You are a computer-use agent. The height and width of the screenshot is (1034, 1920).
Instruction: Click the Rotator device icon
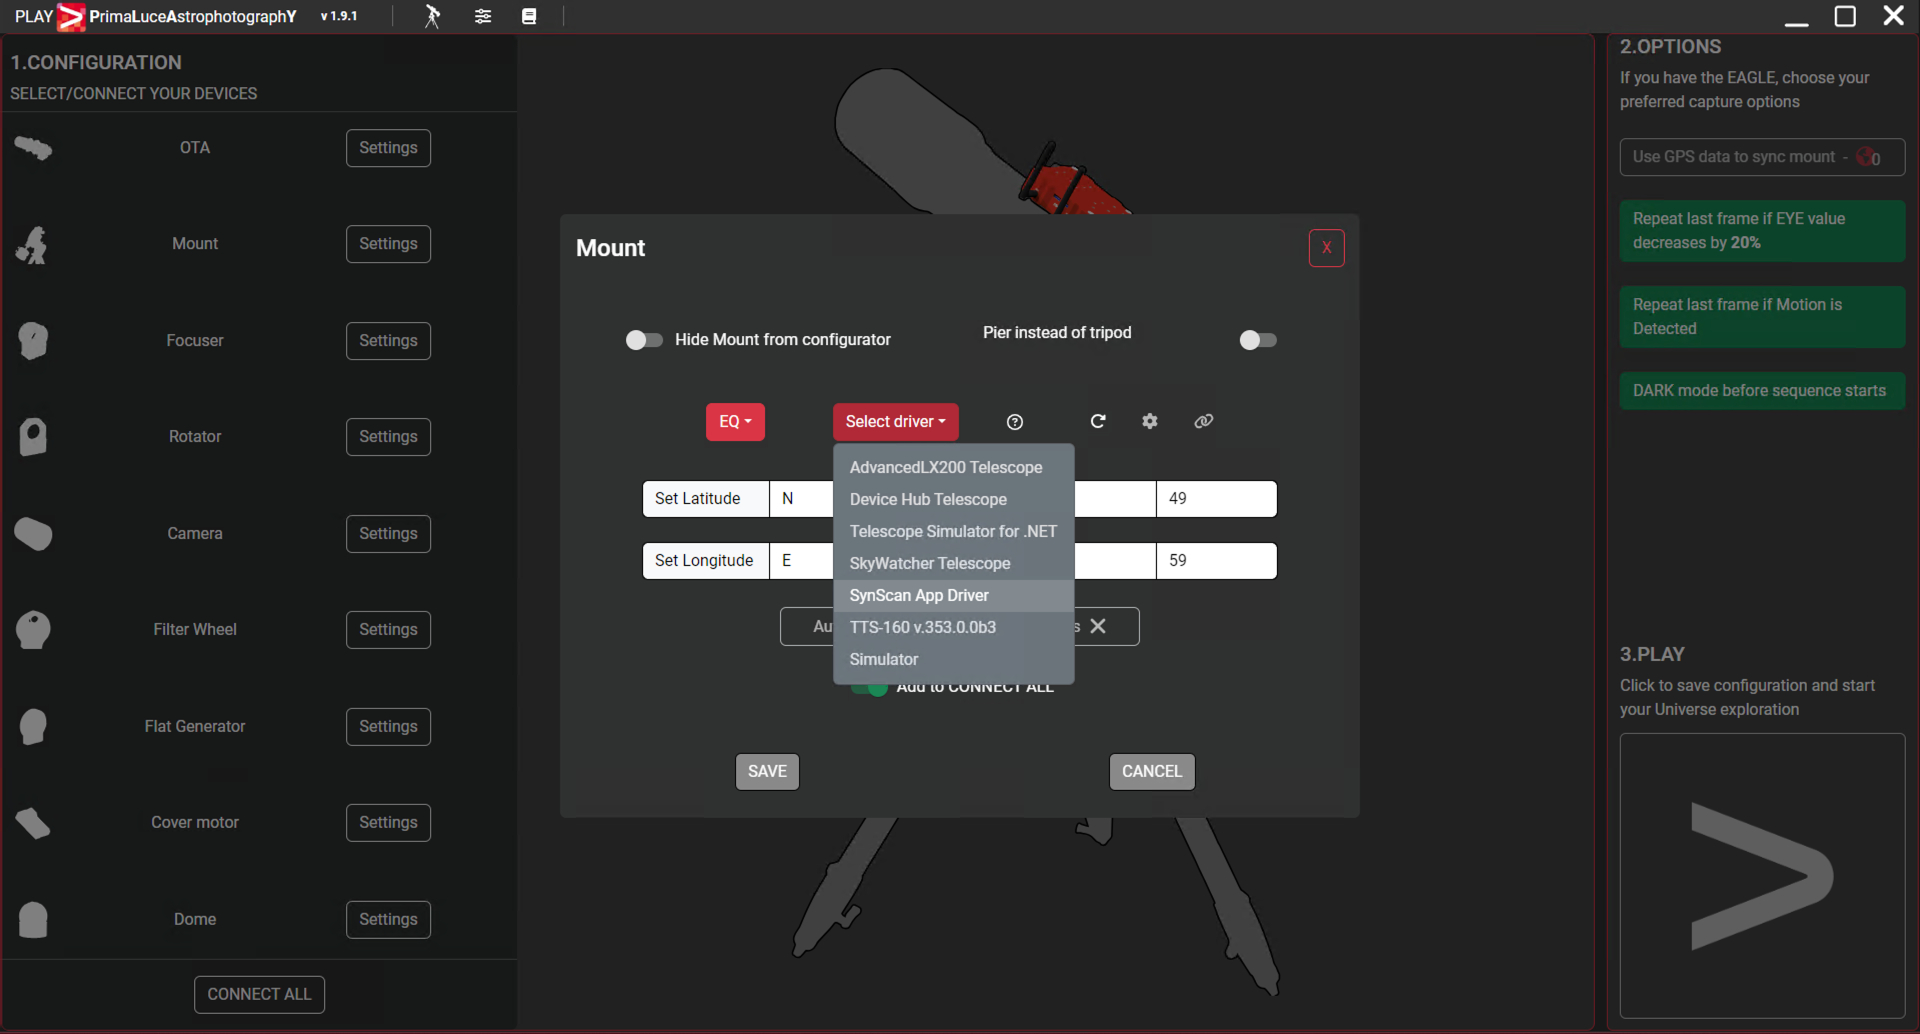pyautogui.click(x=33, y=437)
